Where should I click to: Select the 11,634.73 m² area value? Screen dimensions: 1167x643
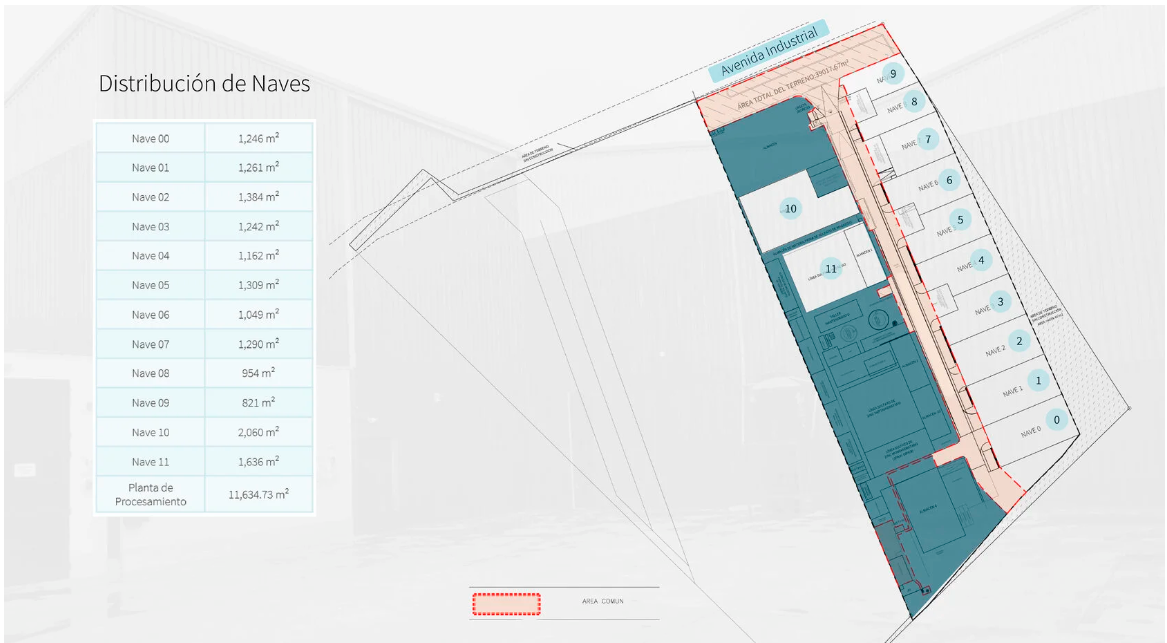coord(258,494)
